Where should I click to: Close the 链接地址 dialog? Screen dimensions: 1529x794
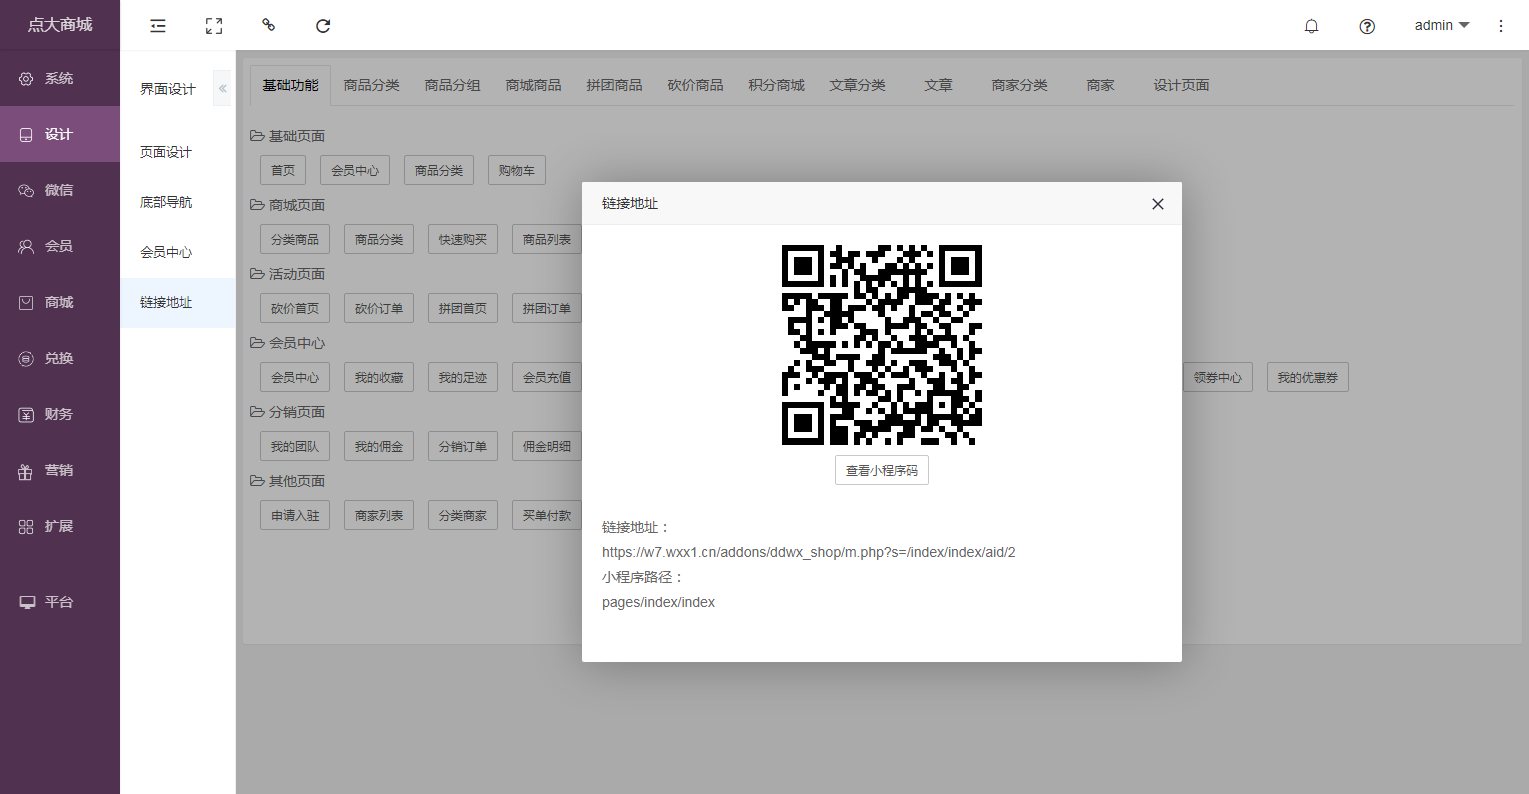(x=1158, y=204)
